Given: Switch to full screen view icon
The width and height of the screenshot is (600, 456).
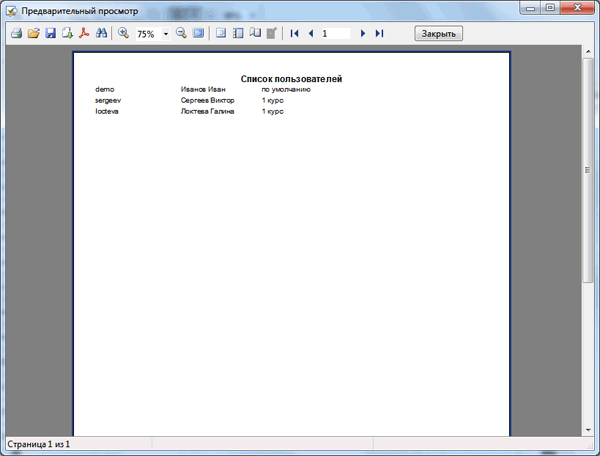Looking at the screenshot, I should click(198, 33).
